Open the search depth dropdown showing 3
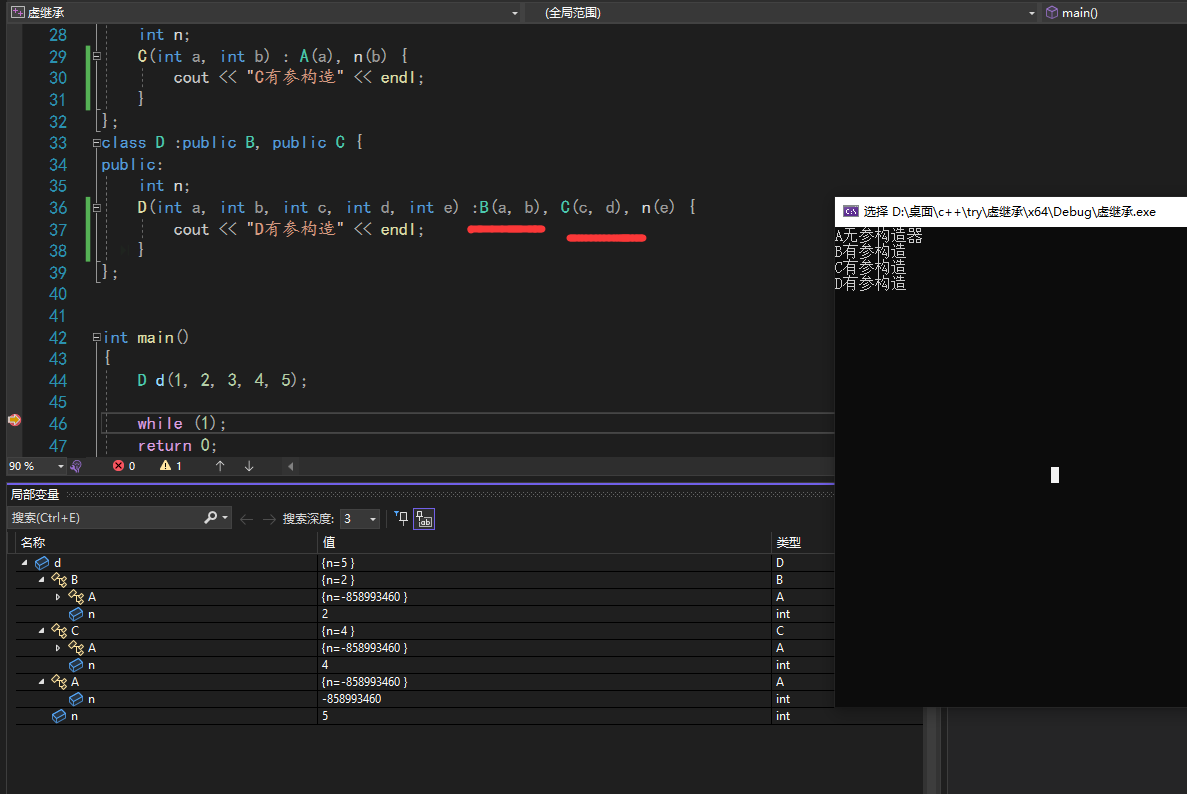This screenshot has width=1187, height=794. point(373,519)
